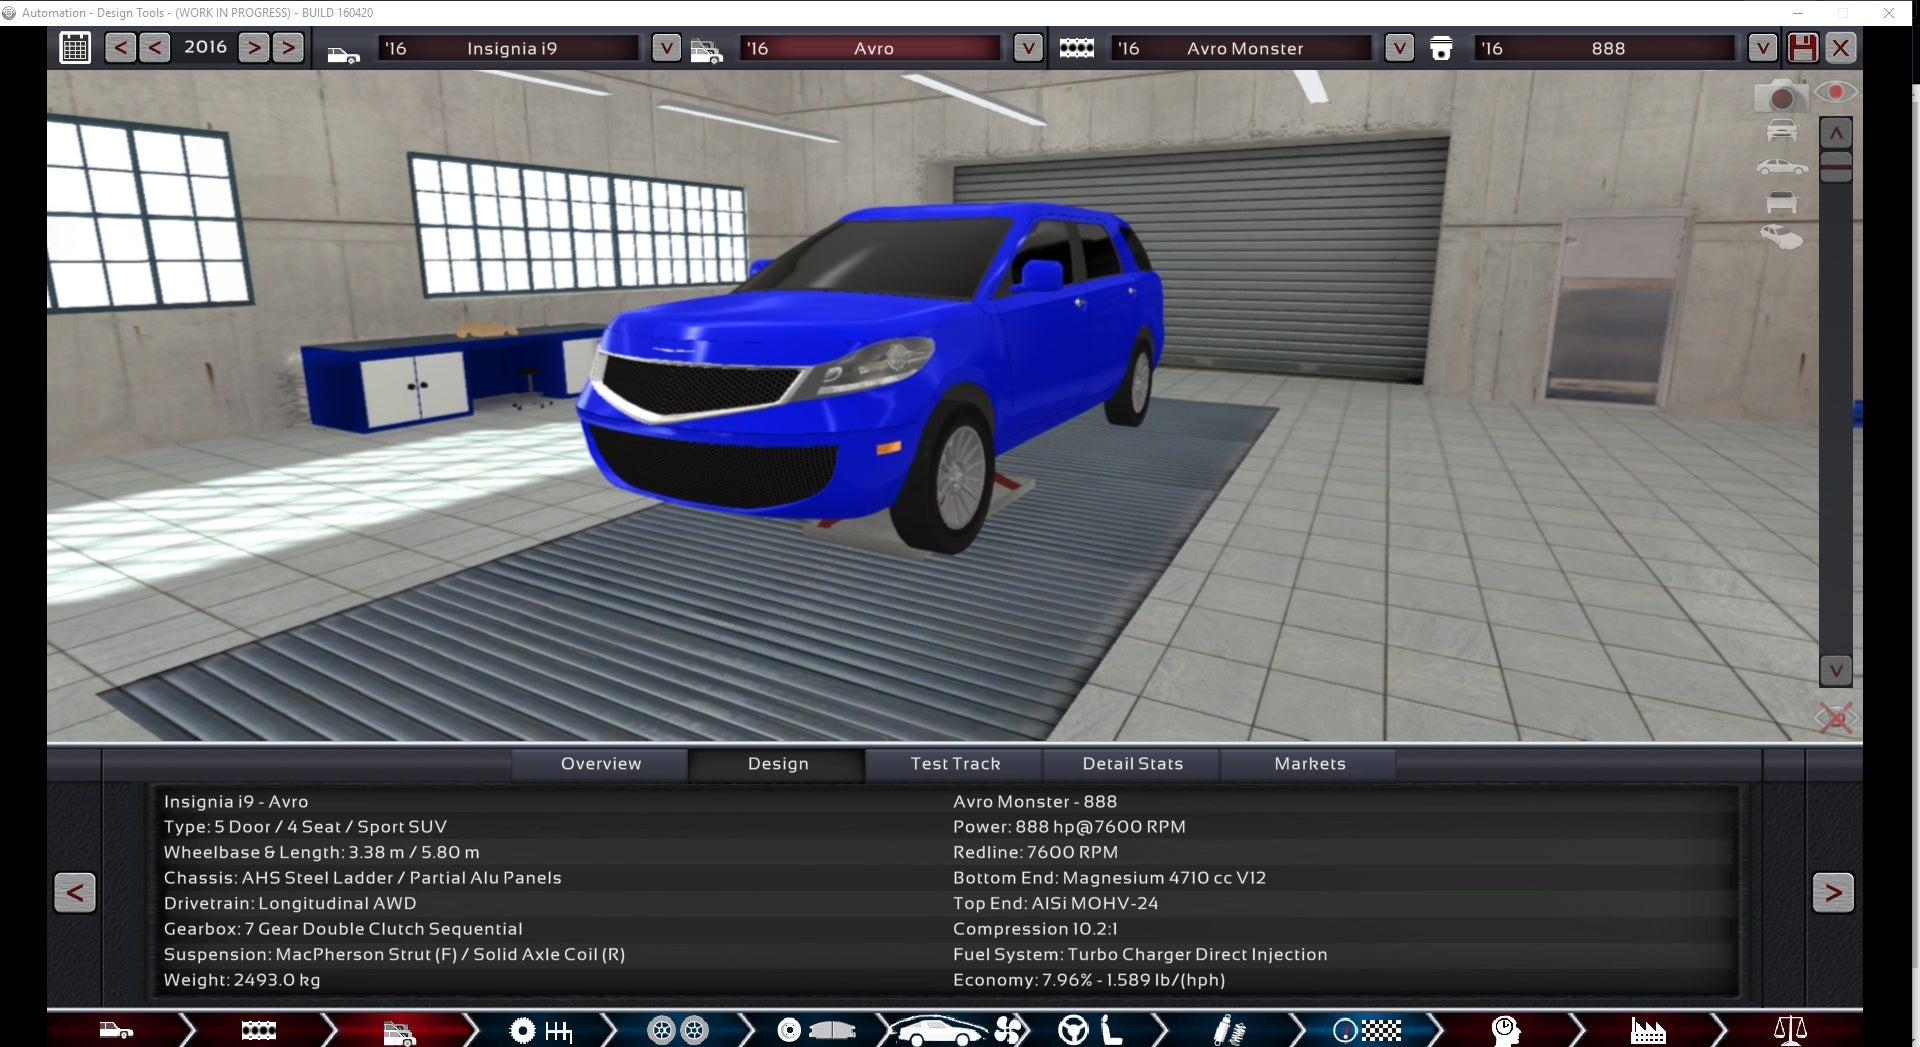Click the year value 2016
Image resolution: width=1920 pixels, height=1047 pixels.
tap(205, 47)
